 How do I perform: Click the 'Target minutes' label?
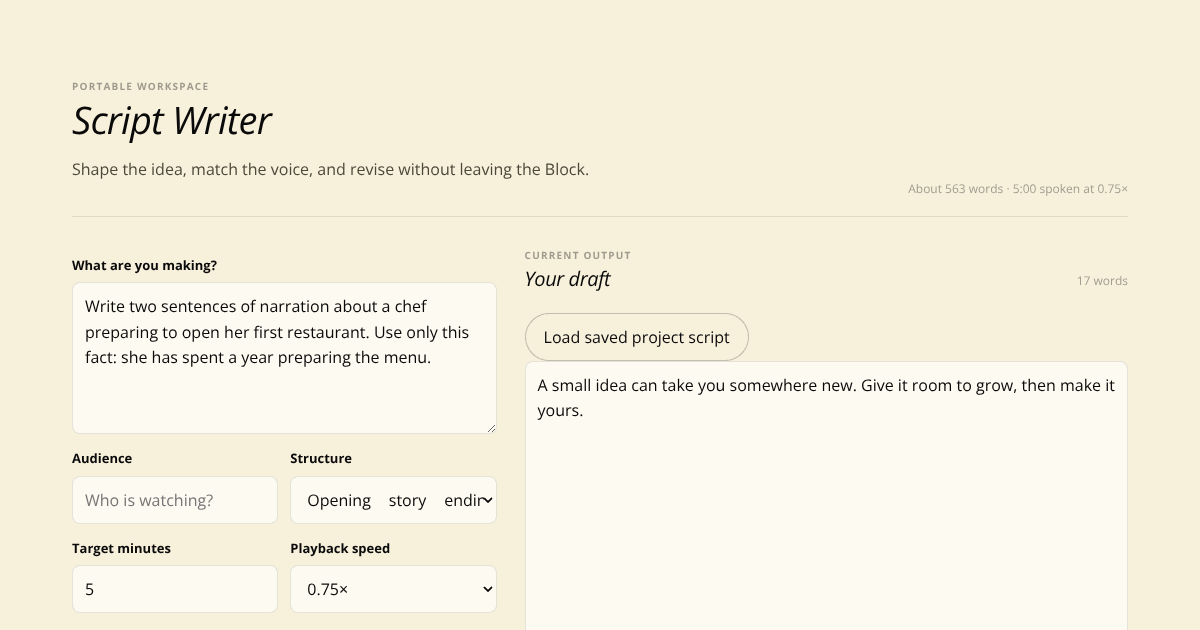point(121,548)
